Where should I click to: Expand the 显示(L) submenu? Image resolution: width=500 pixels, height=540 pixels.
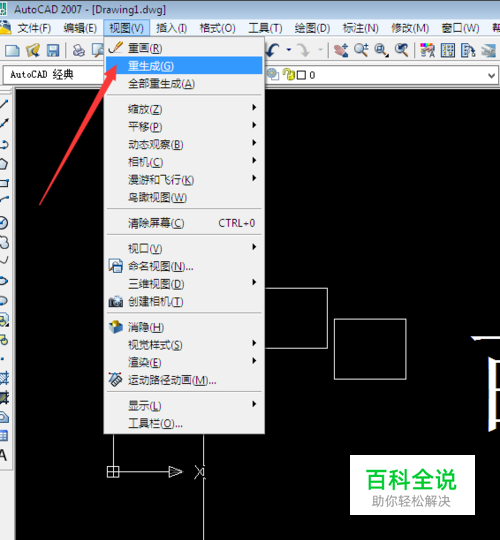[184, 405]
